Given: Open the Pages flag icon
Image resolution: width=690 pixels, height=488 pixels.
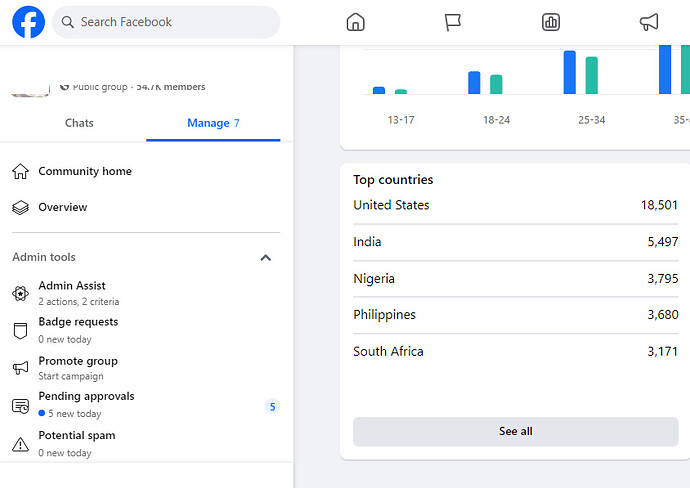Looking at the screenshot, I should click(452, 22).
